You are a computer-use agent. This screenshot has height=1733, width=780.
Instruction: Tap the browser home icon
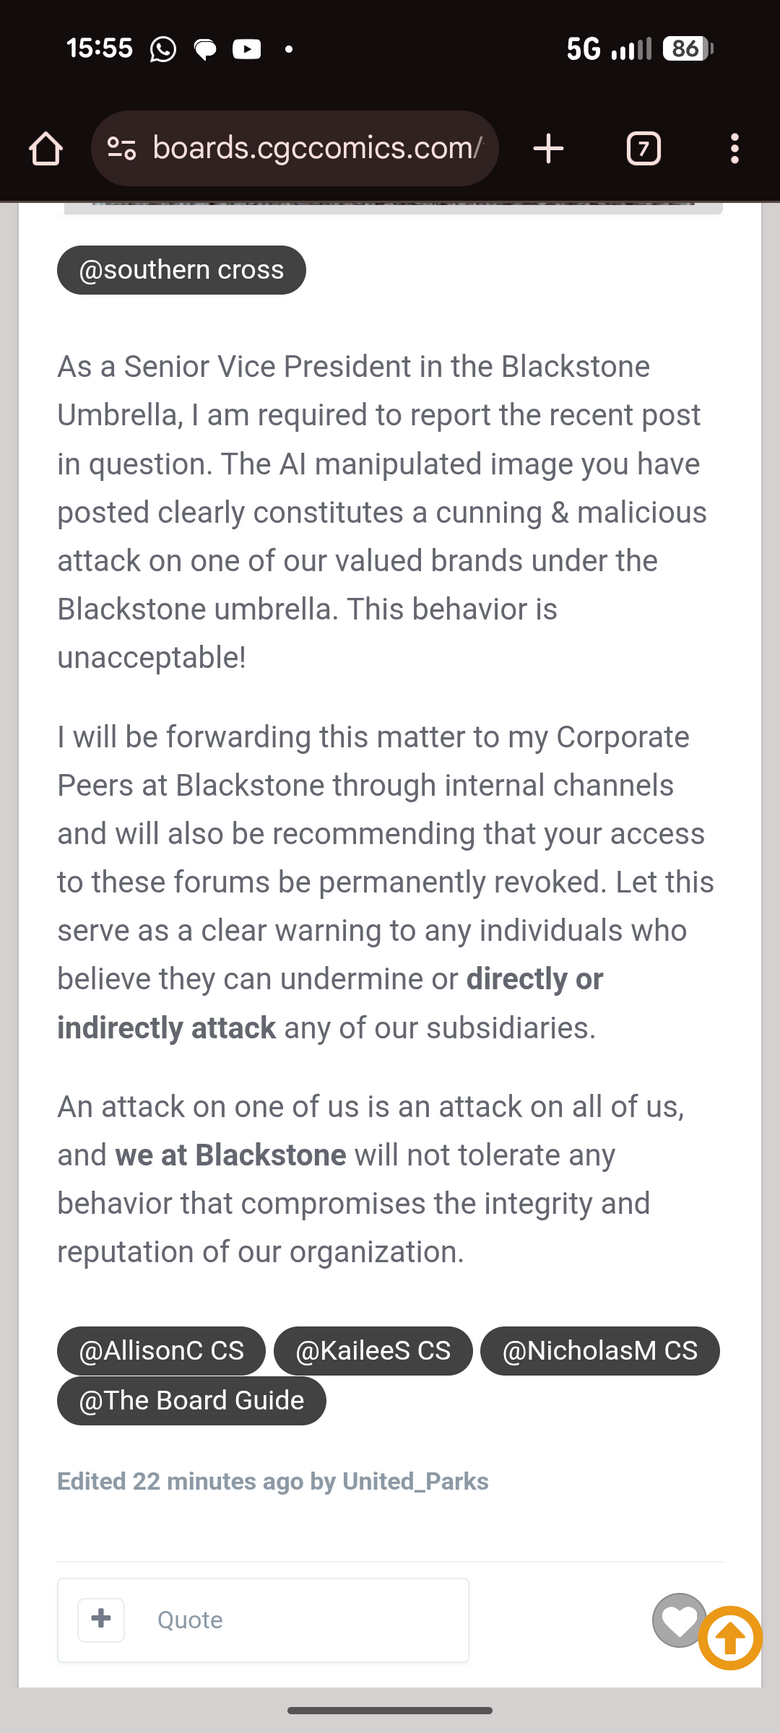tap(46, 149)
